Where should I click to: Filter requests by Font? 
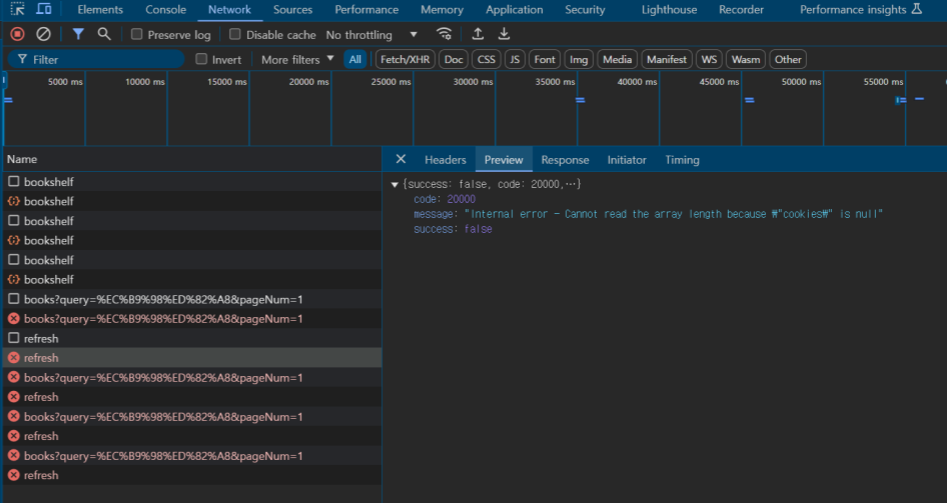[x=544, y=59]
